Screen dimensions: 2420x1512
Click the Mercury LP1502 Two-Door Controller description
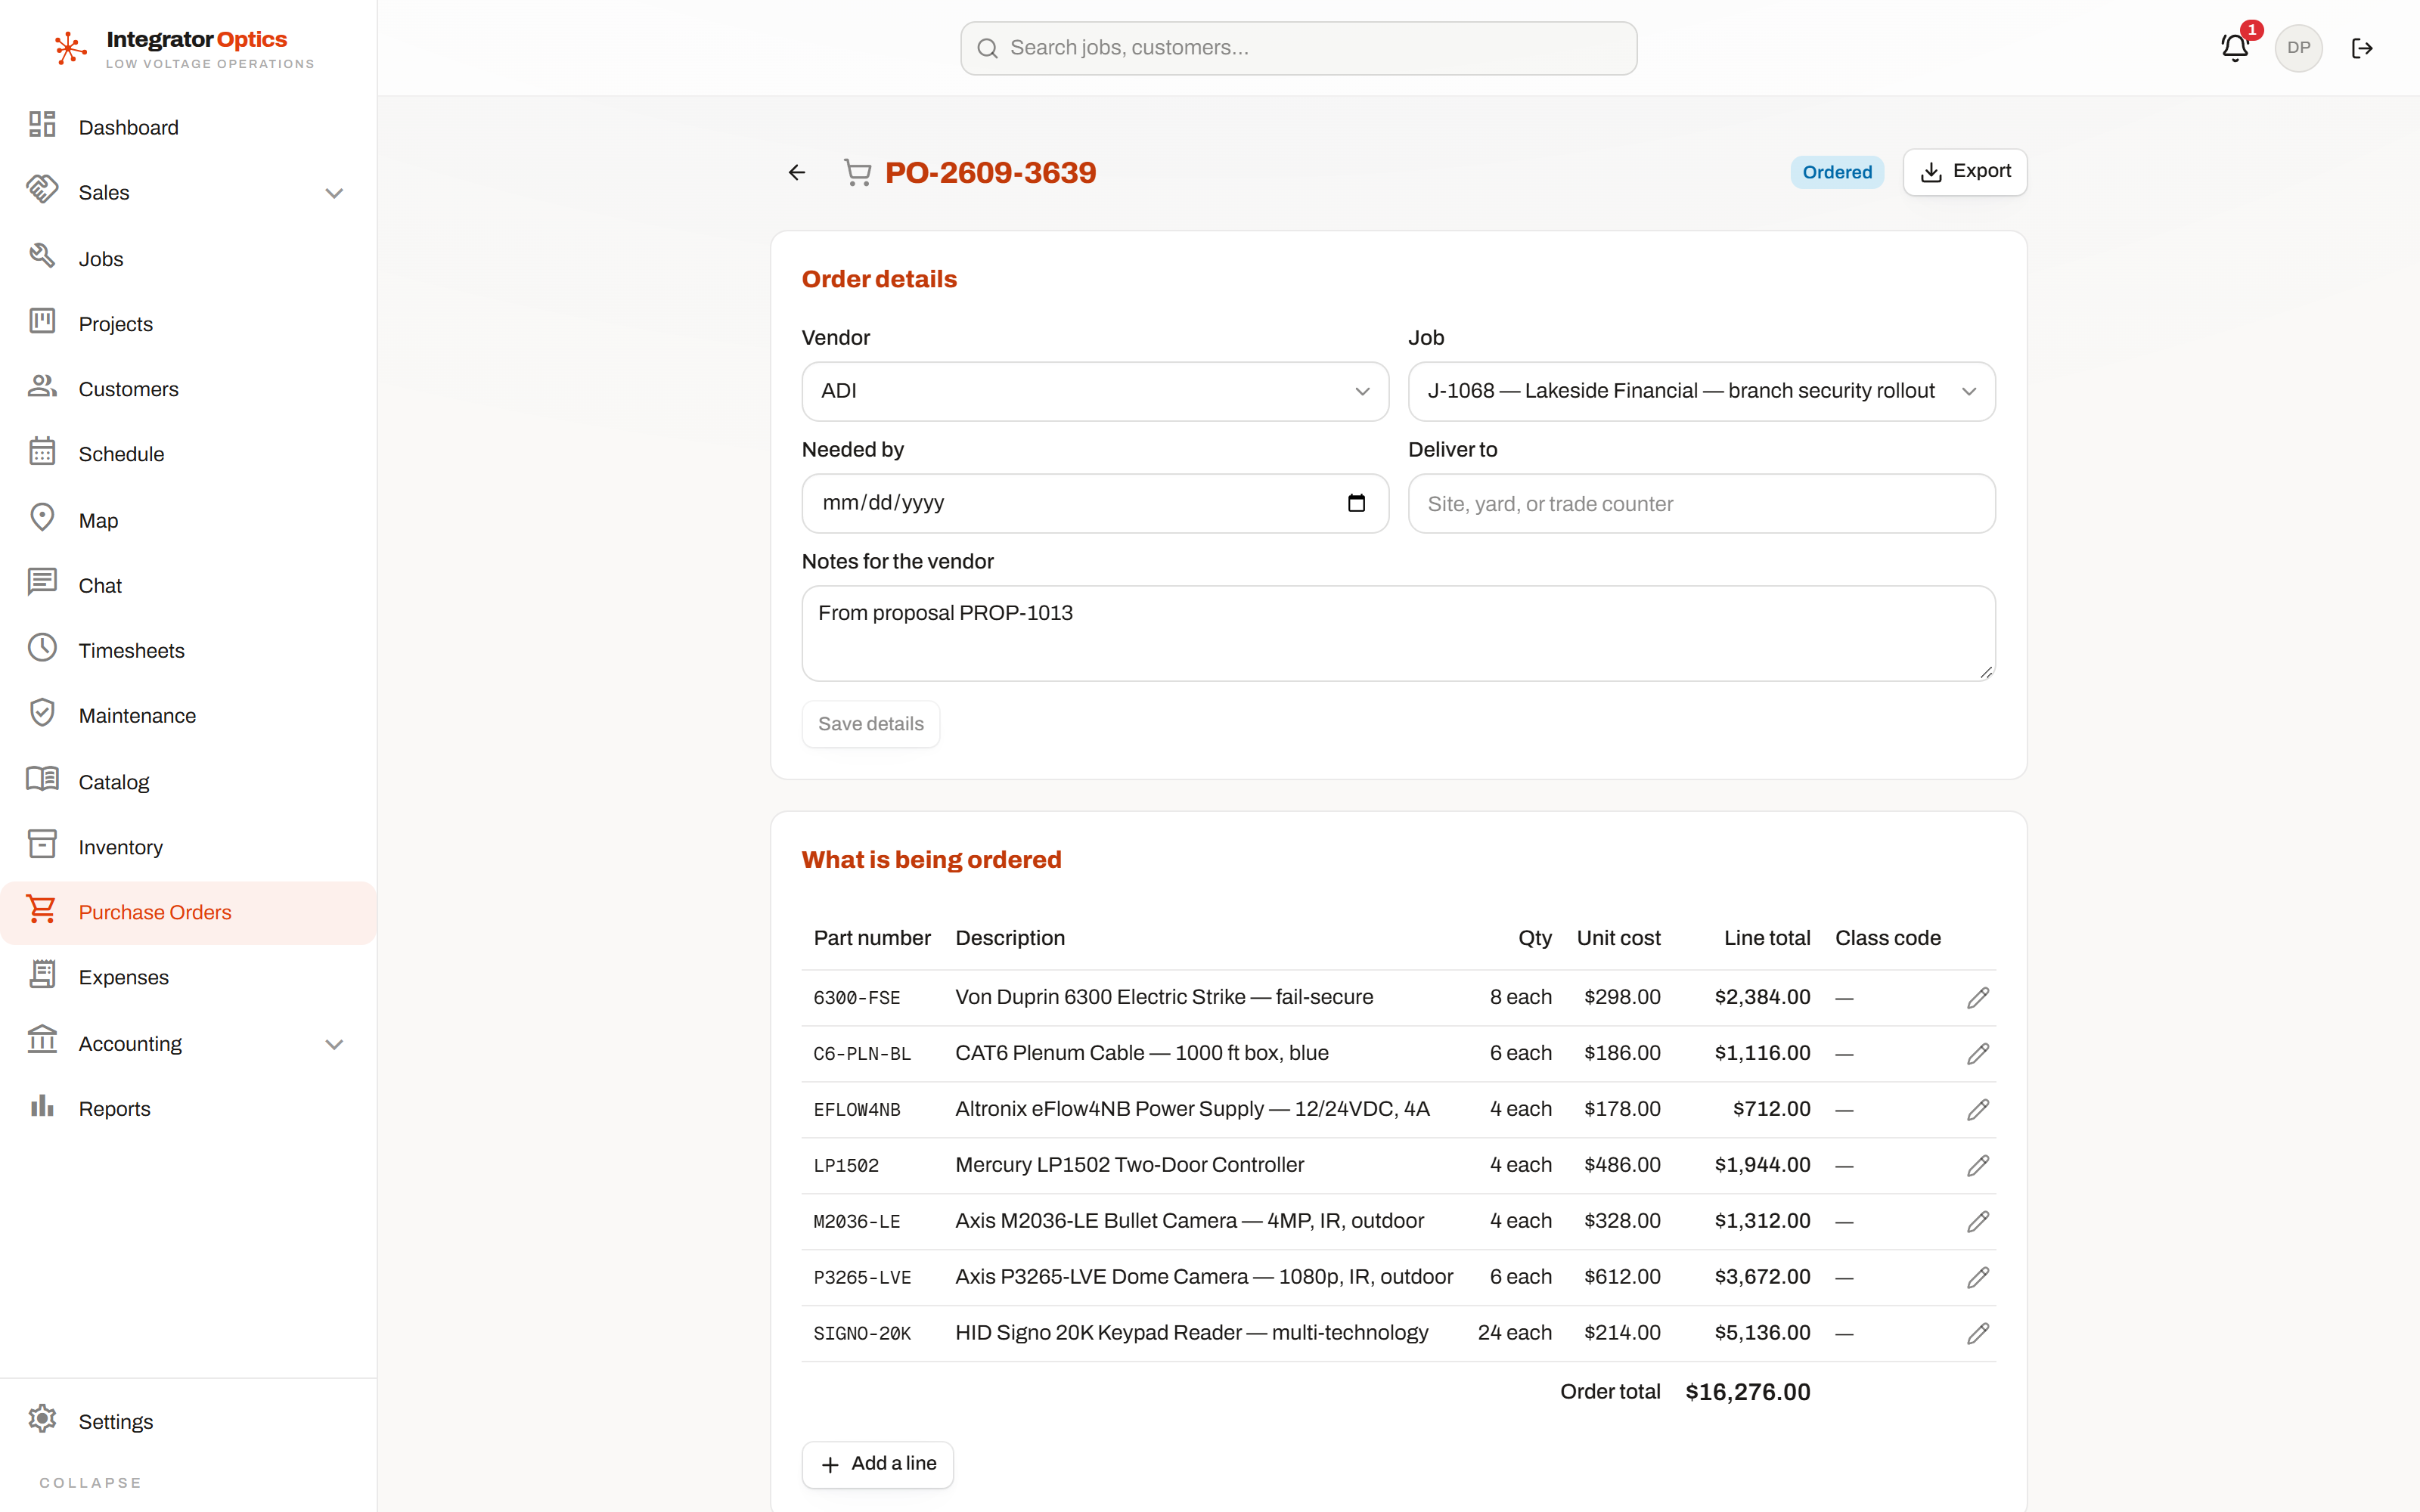click(x=1129, y=1165)
